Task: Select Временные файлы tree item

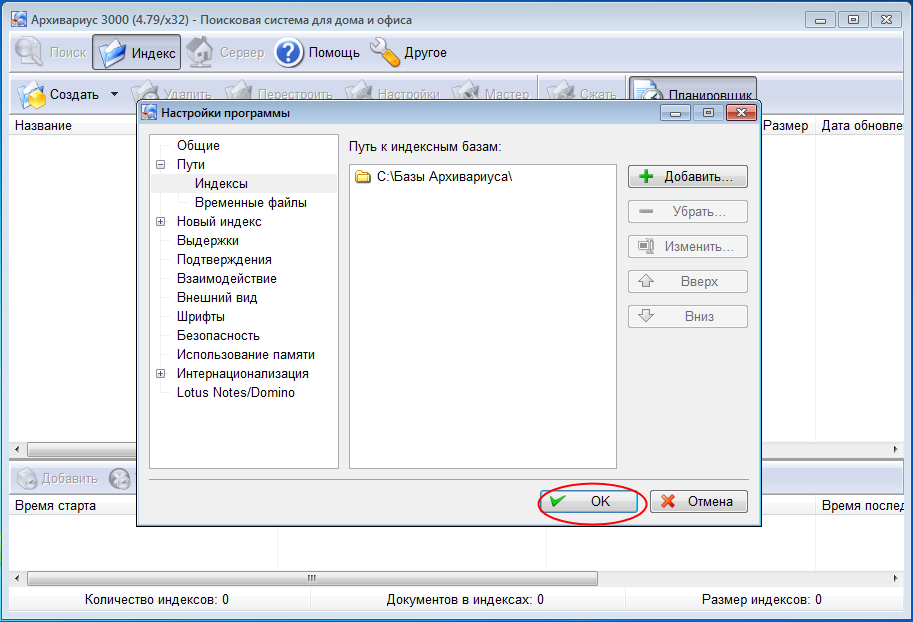Action: click(251, 202)
